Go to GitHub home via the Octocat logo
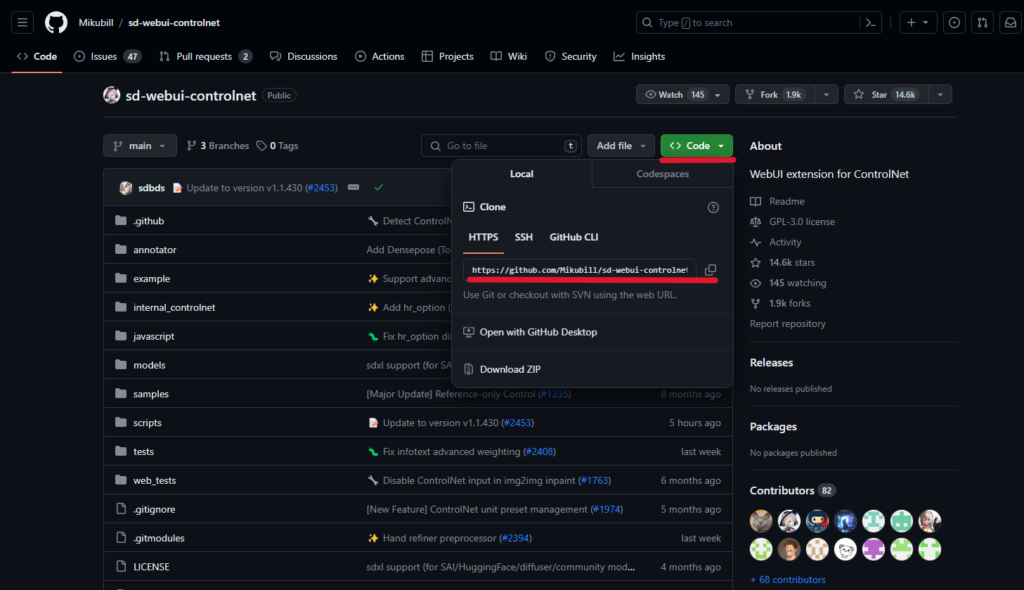This screenshot has height=590, width=1024. pos(56,22)
